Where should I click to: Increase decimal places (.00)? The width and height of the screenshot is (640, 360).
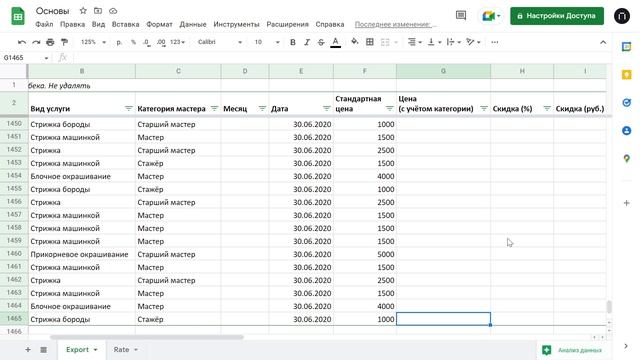click(x=161, y=42)
